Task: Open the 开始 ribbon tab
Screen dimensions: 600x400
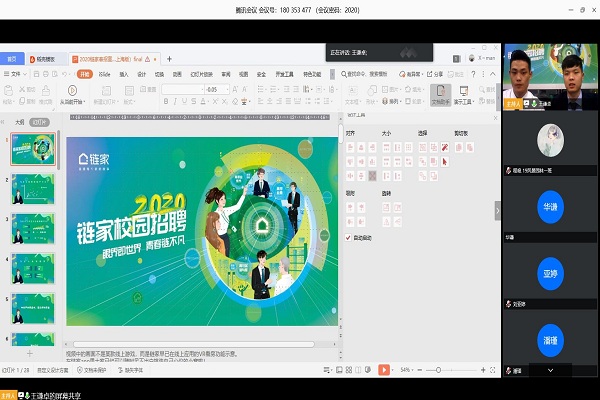Action: (84, 74)
